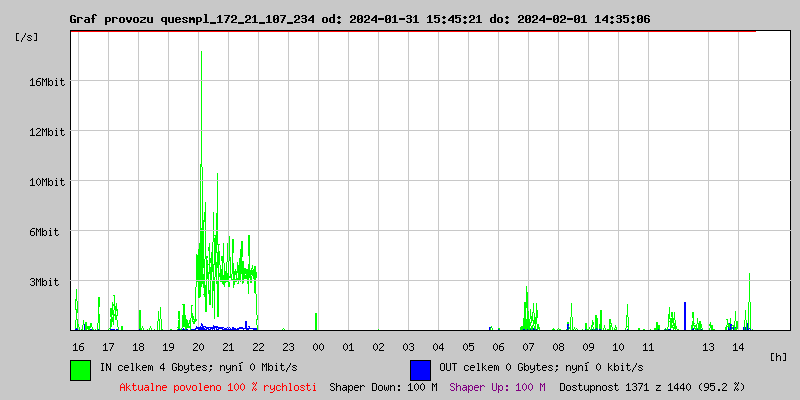Click the green IN legend swatch
Image resolution: width=800 pixels, height=400 pixels.
[x=80, y=369]
